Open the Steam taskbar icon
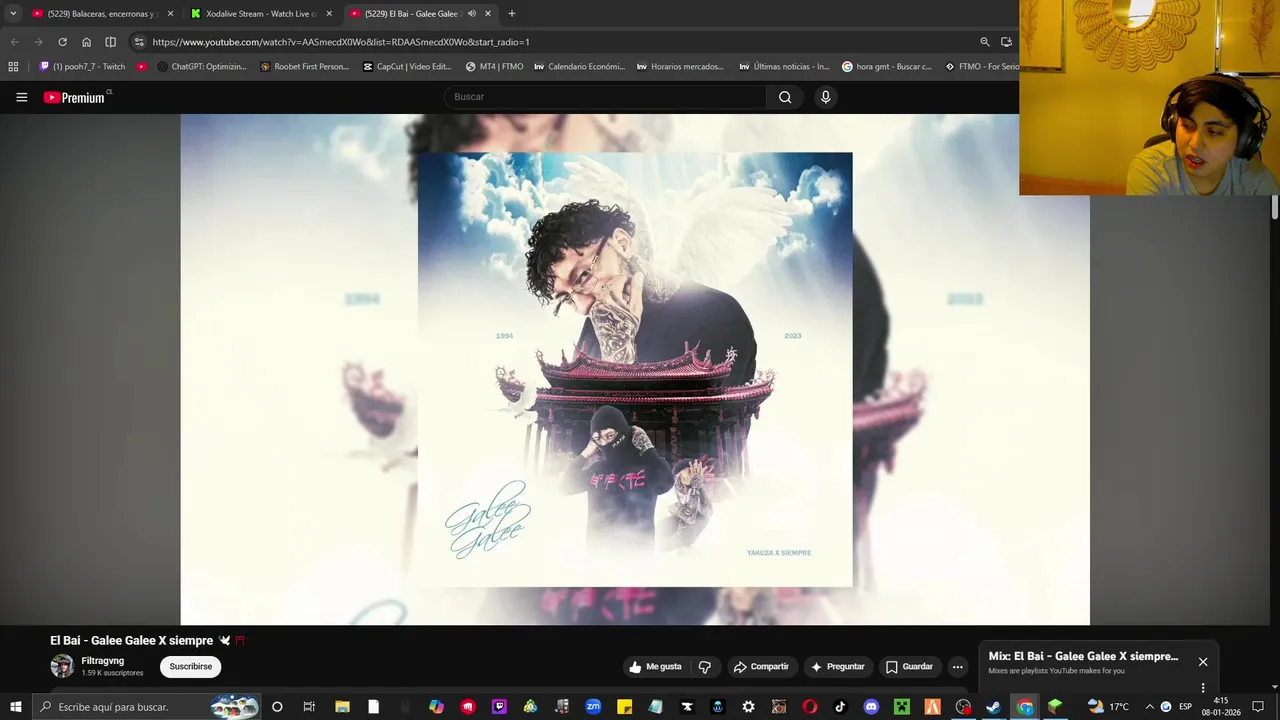The image size is (1280, 720). tap(993, 707)
